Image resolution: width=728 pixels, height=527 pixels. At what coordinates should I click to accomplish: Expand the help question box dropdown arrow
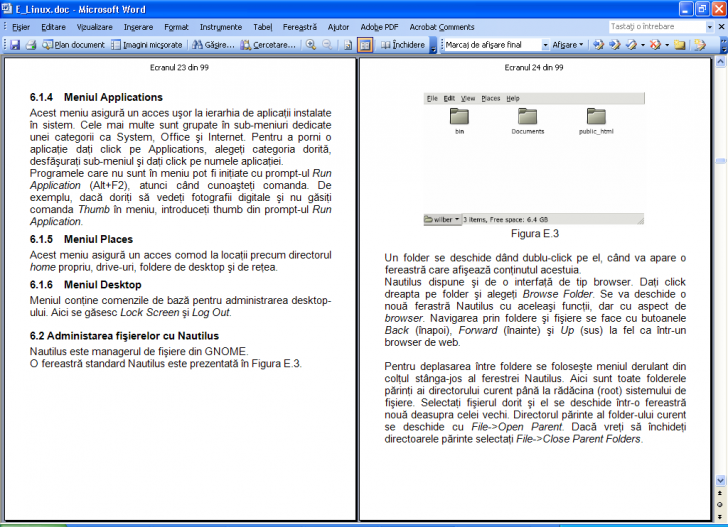pyautogui.click(x=709, y=27)
